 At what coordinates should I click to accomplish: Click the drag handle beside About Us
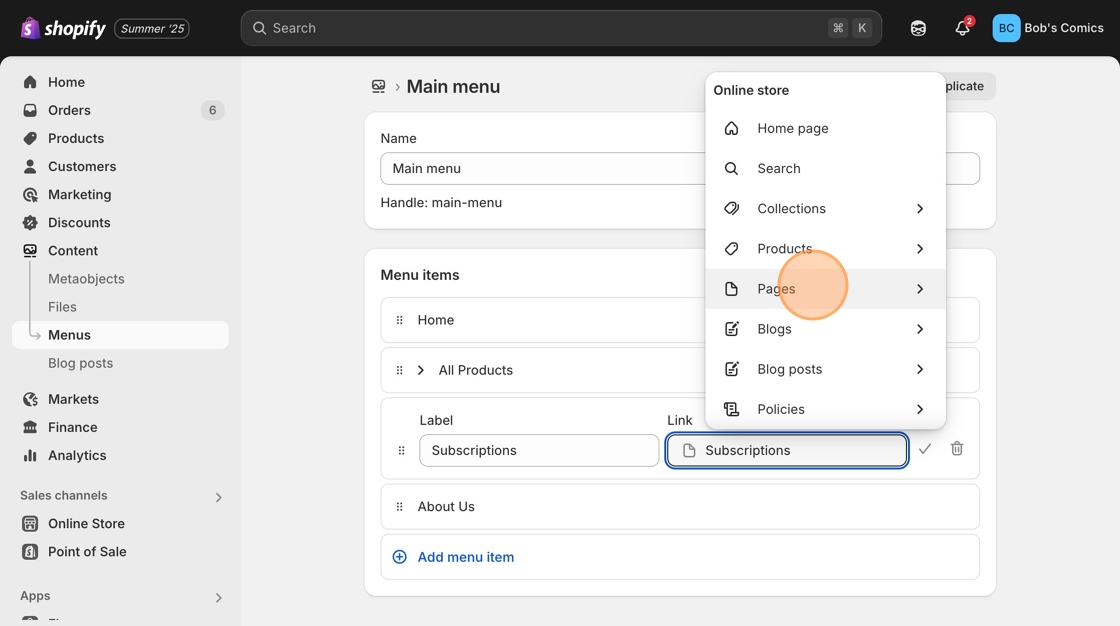coord(400,507)
